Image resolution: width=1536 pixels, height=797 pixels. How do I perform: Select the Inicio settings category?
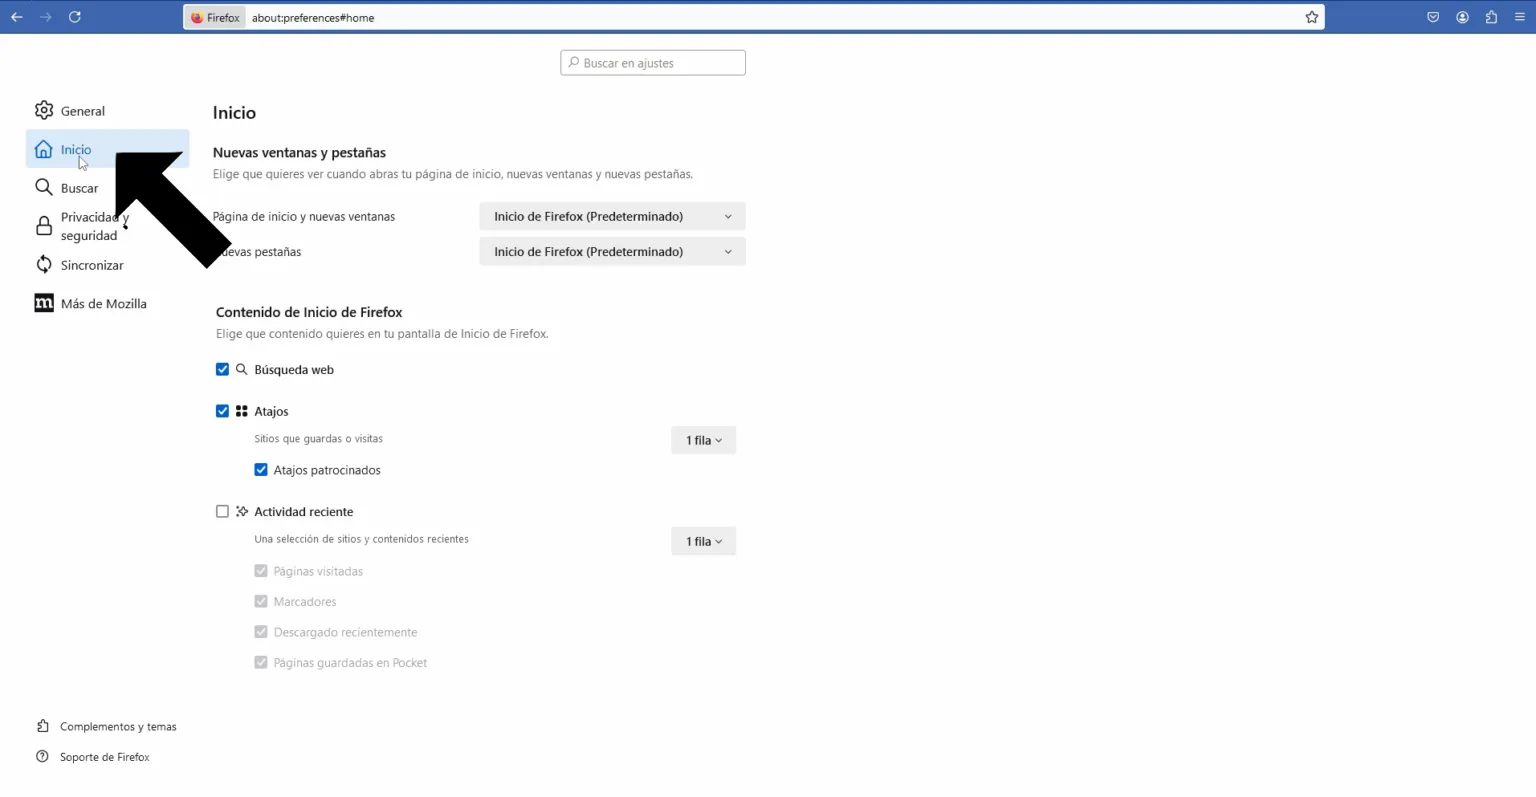click(107, 149)
